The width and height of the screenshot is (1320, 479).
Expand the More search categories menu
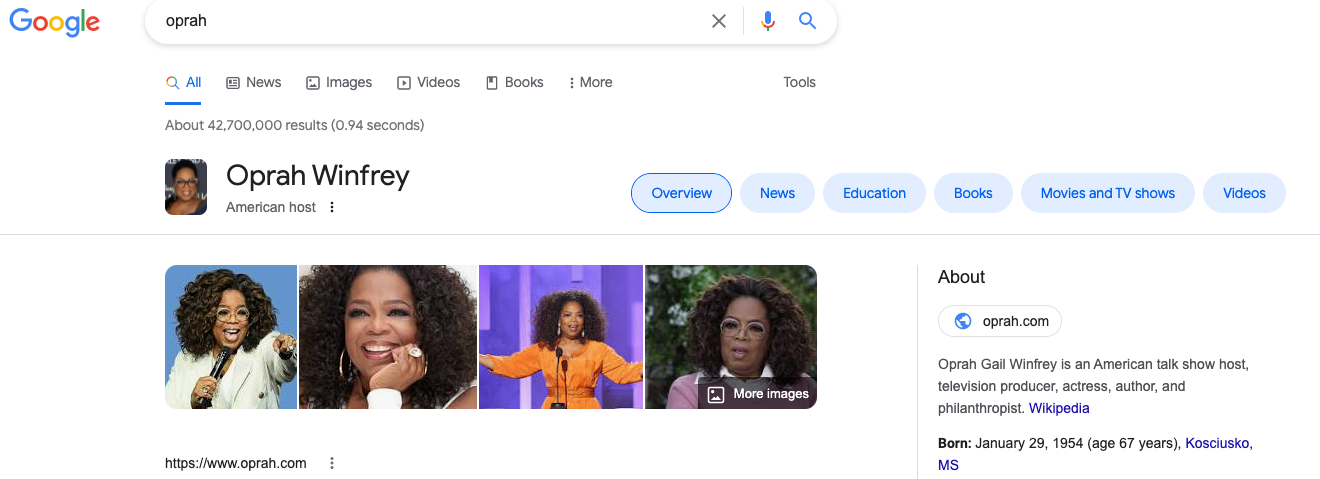(x=590, y=83)
